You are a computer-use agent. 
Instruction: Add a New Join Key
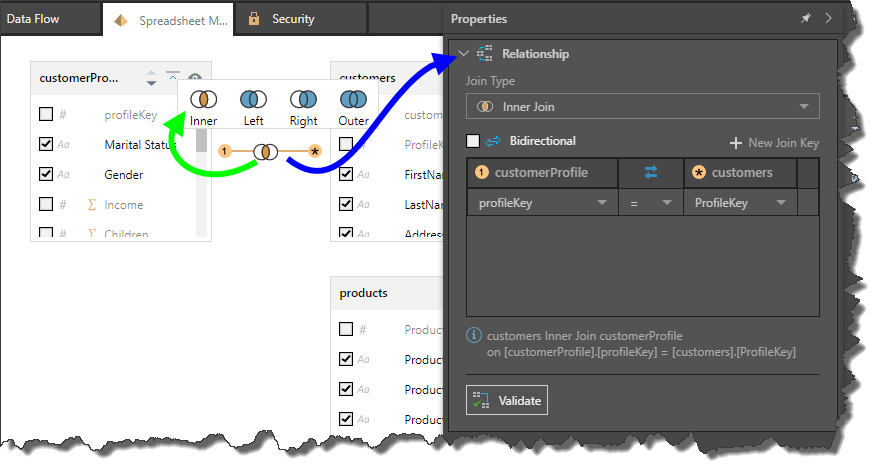[774, 143]
